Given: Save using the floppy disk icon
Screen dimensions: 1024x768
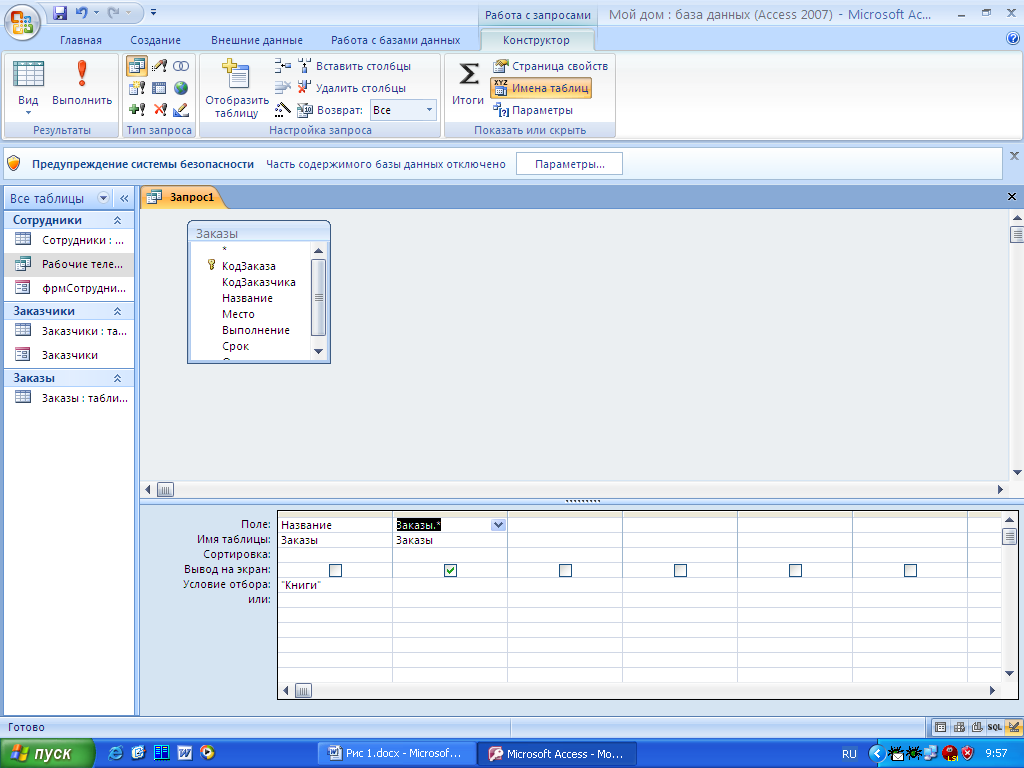Looking at the screenshot, I should [60, 12].
